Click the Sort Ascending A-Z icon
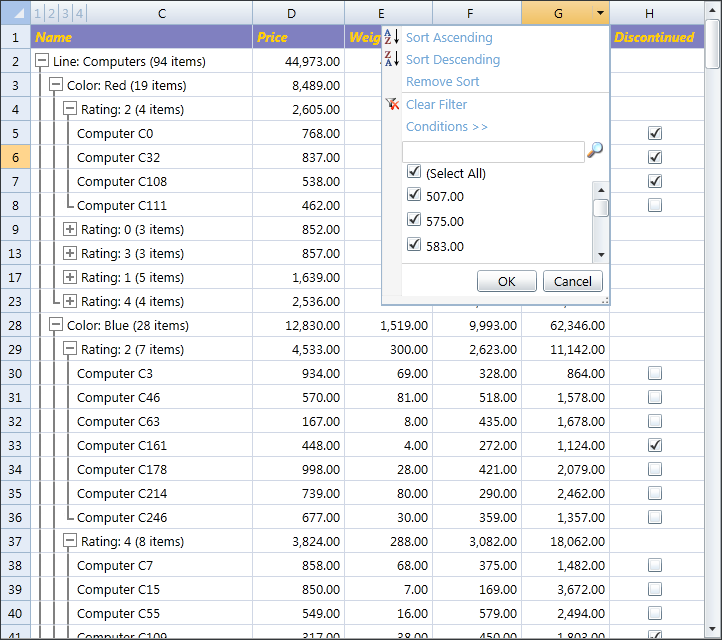722x640 pixels. (391, 37)
